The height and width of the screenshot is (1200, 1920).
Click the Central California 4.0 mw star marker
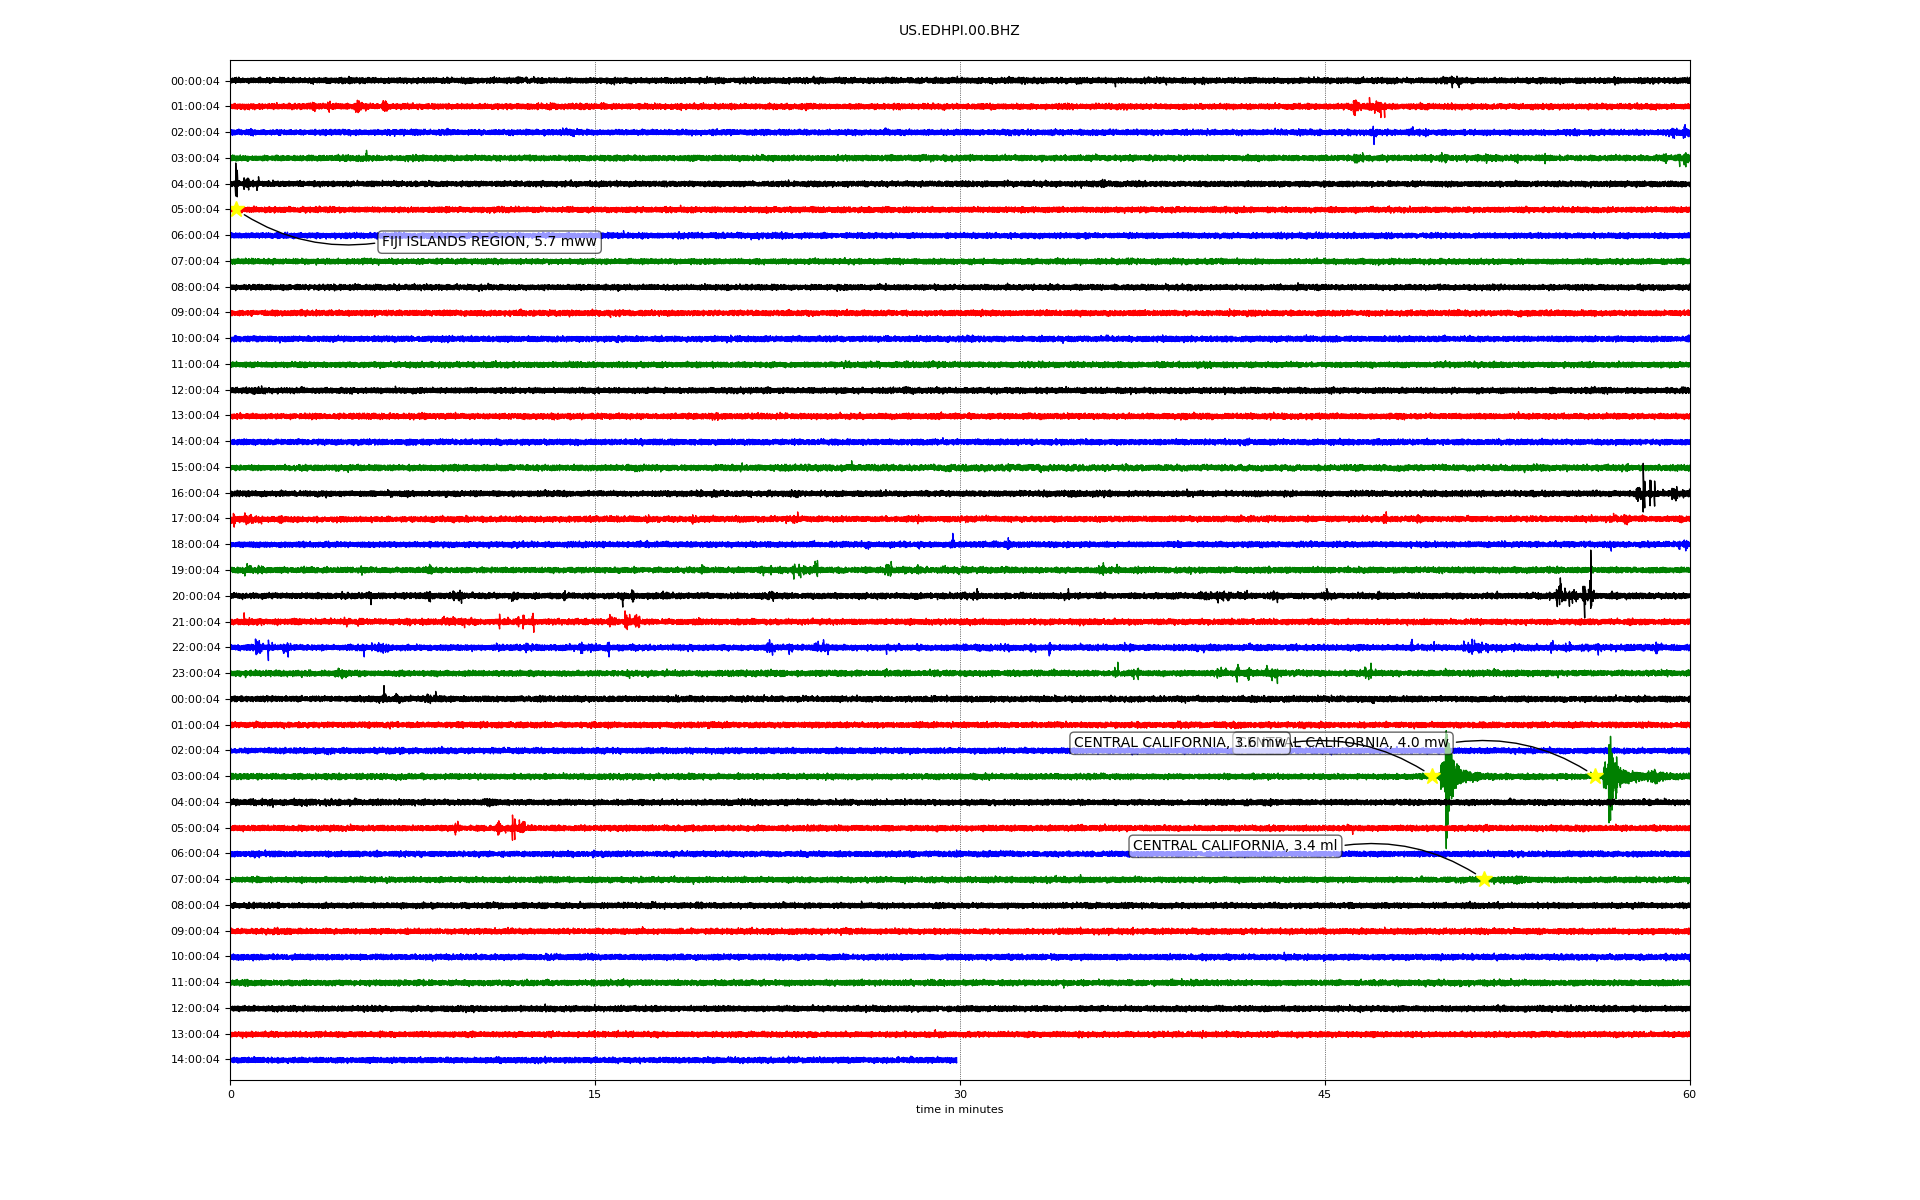1595,776
